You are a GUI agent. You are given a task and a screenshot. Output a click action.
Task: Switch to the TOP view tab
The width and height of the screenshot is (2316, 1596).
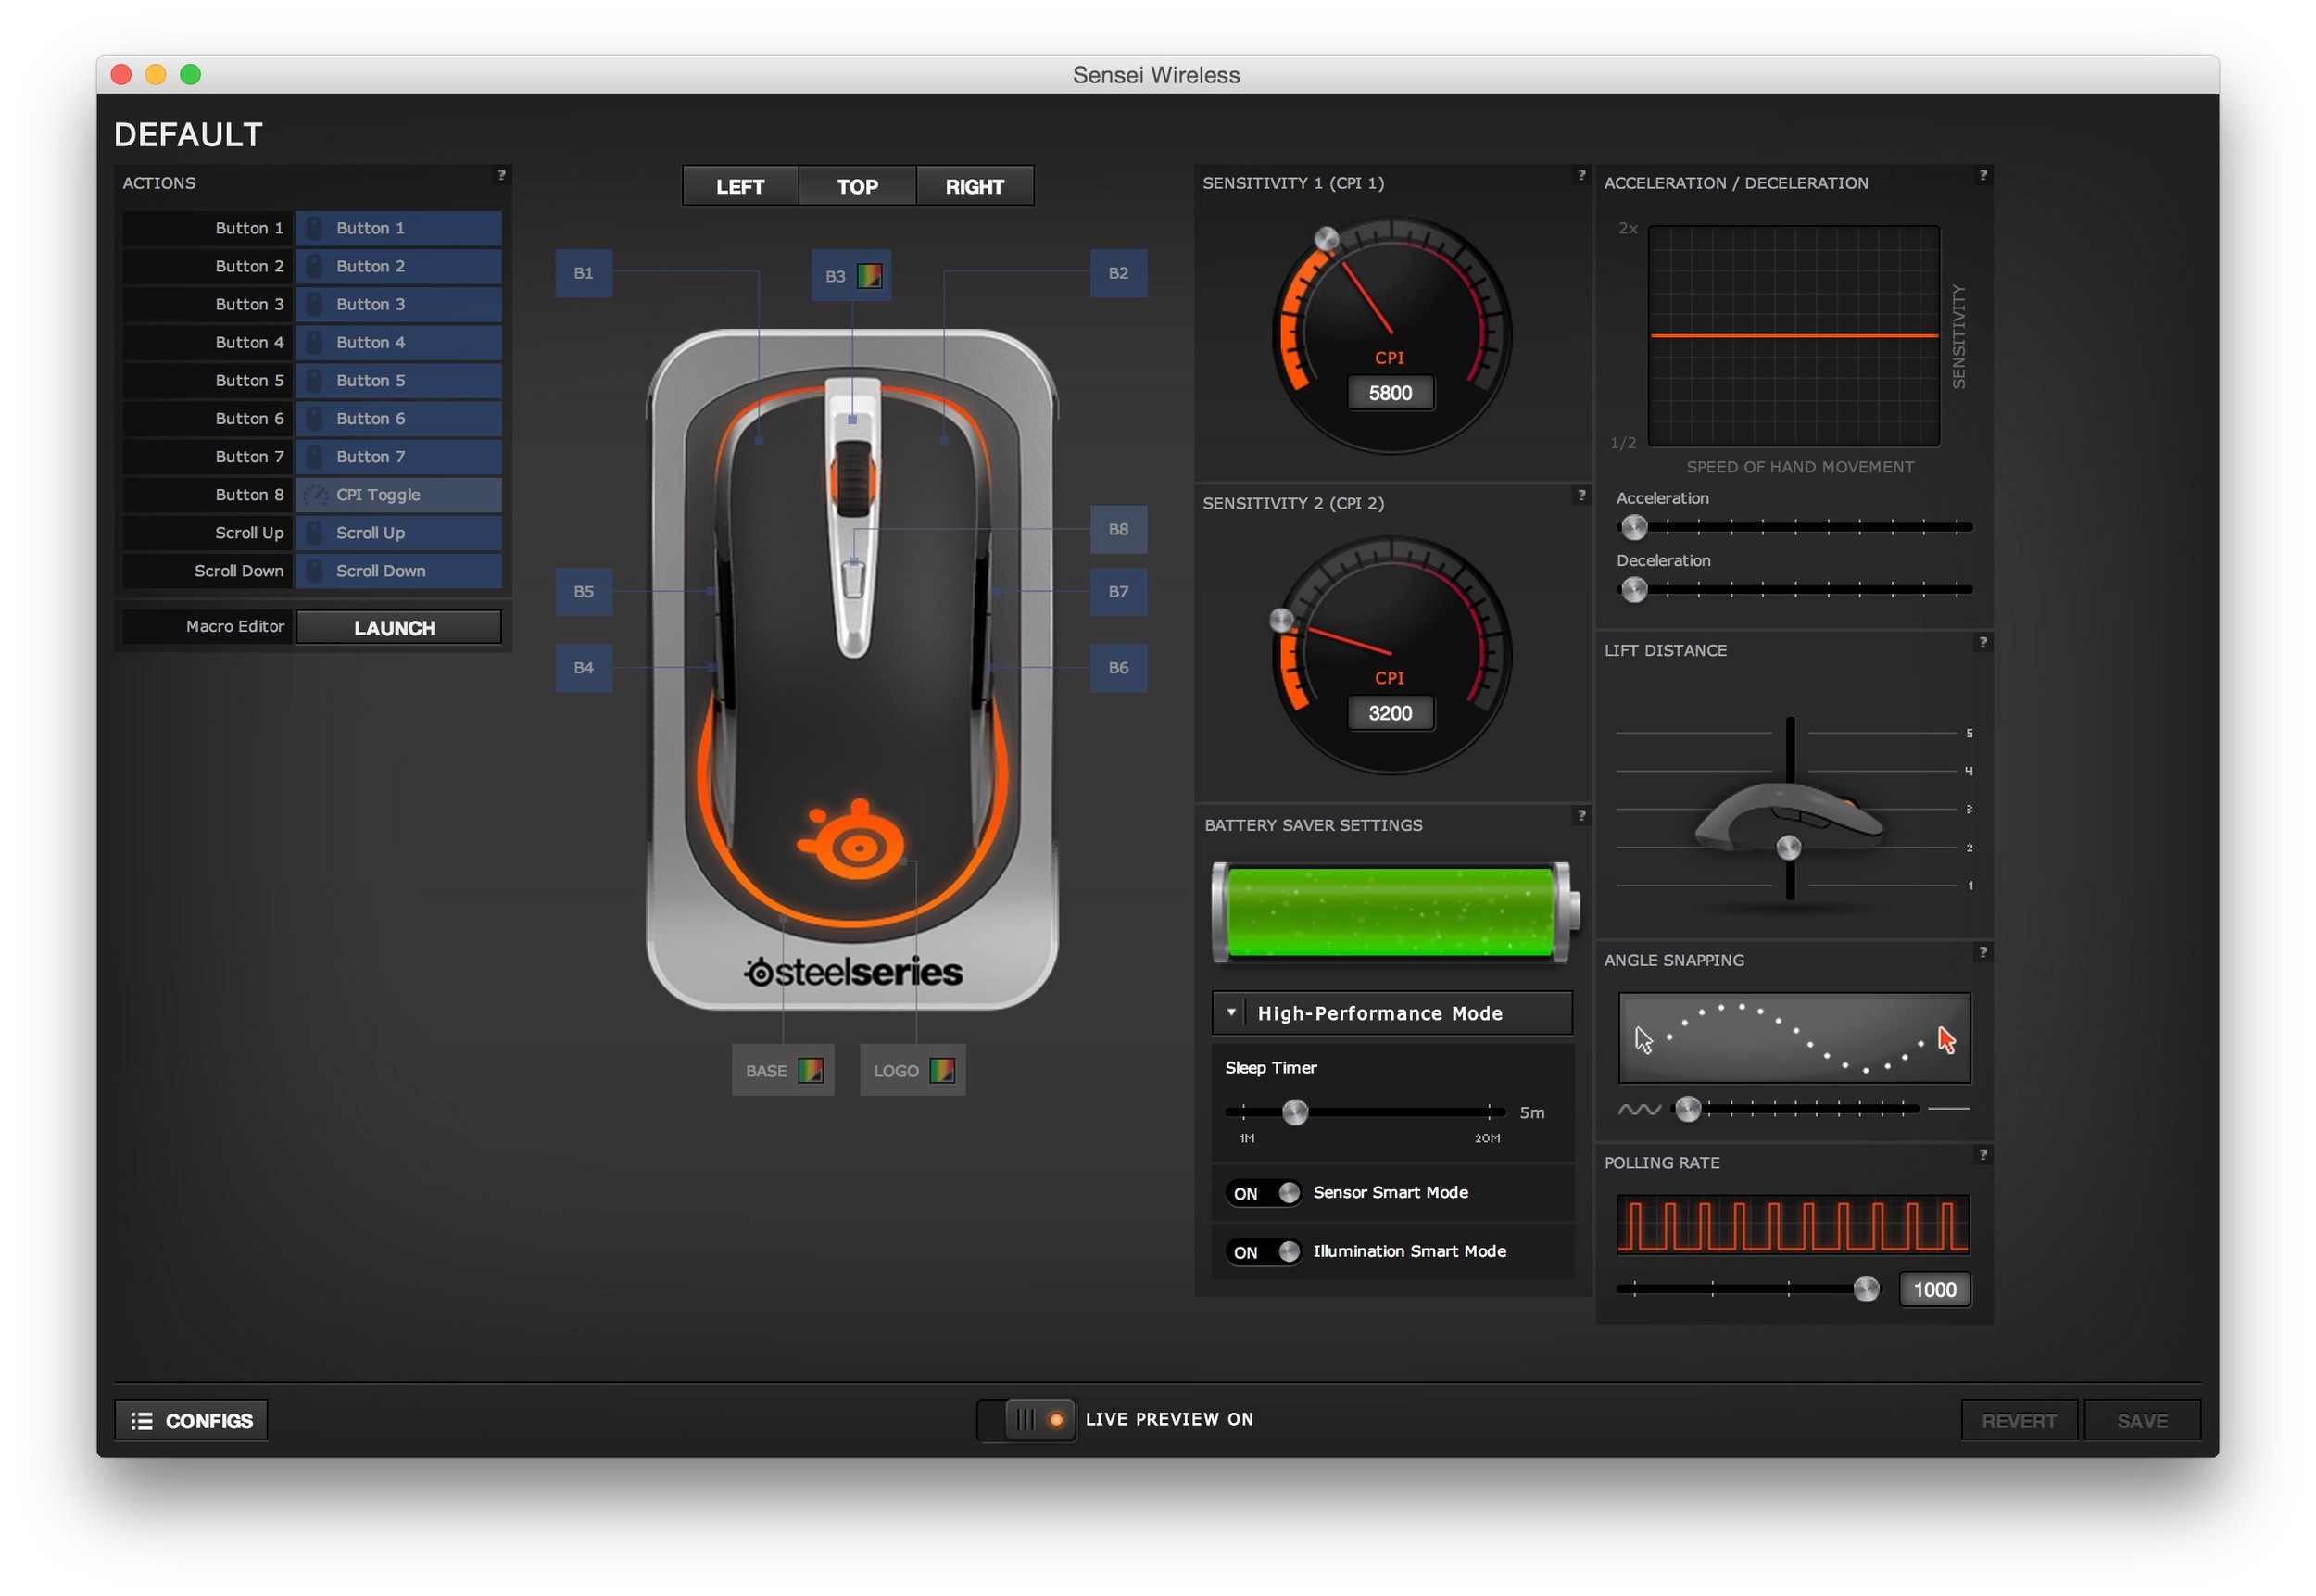point(857,186)
